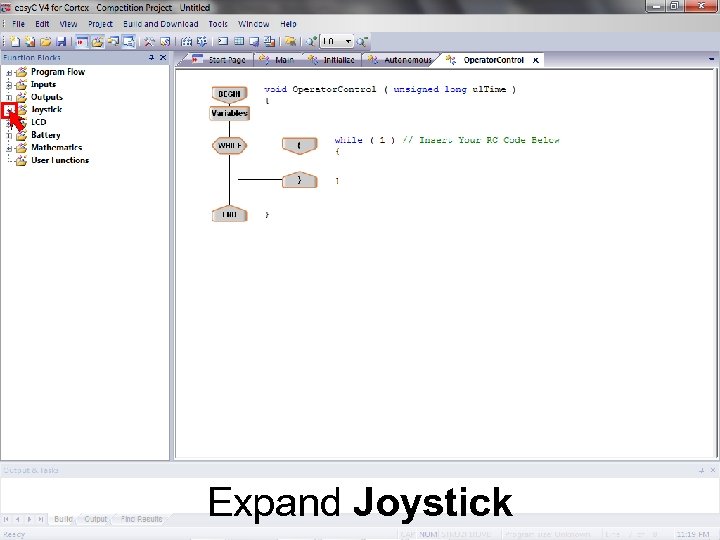Viewport: 720px width, 540px height.
Task: Click the stacked windows toolbar icon
Action: point(270,42)
